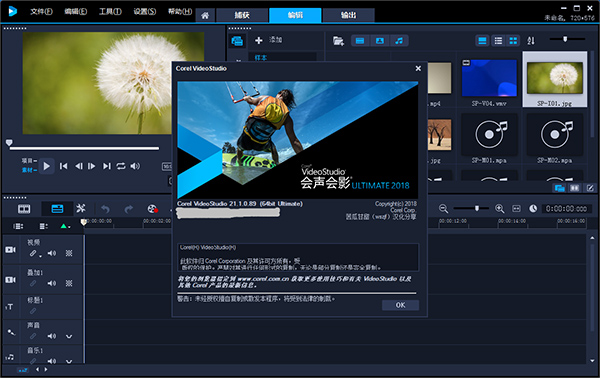
Task: Jump to the end of preview
Action: pyautogui.click(x=106, y=166)
